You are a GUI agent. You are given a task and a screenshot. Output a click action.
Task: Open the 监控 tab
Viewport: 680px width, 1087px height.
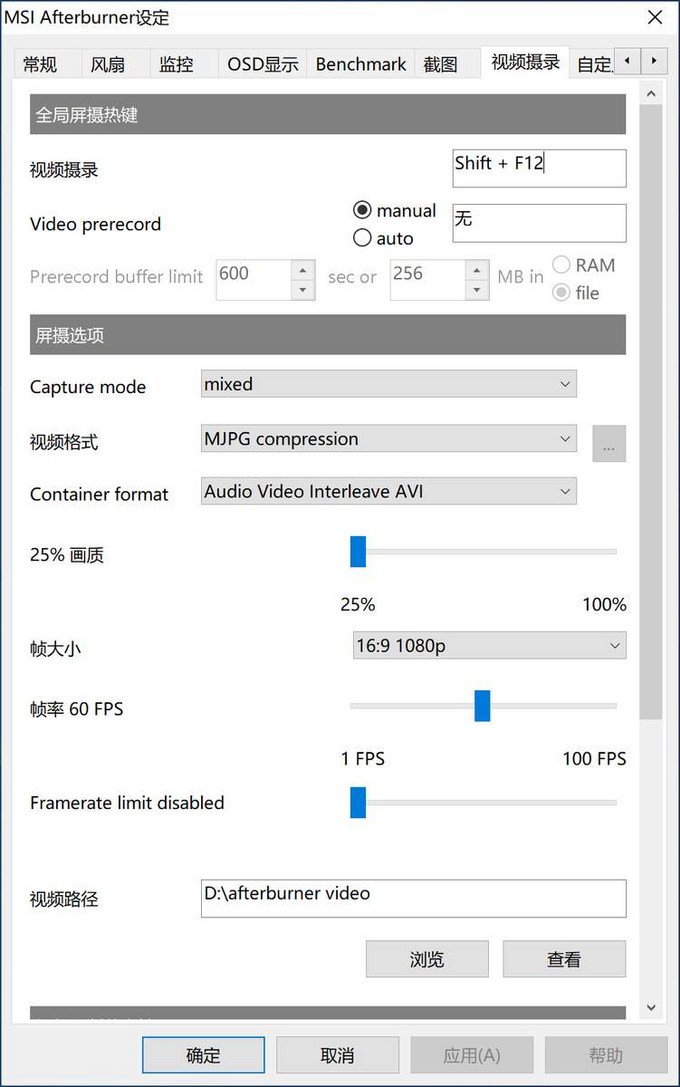coord(176,64)
